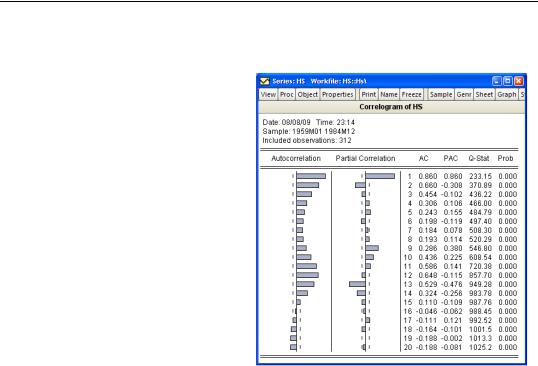Image resolution: width=538 pixels, height=366 pixels.
Task: Minimize the HS series window
Action: pyautogui.click(x=497, y=81)
